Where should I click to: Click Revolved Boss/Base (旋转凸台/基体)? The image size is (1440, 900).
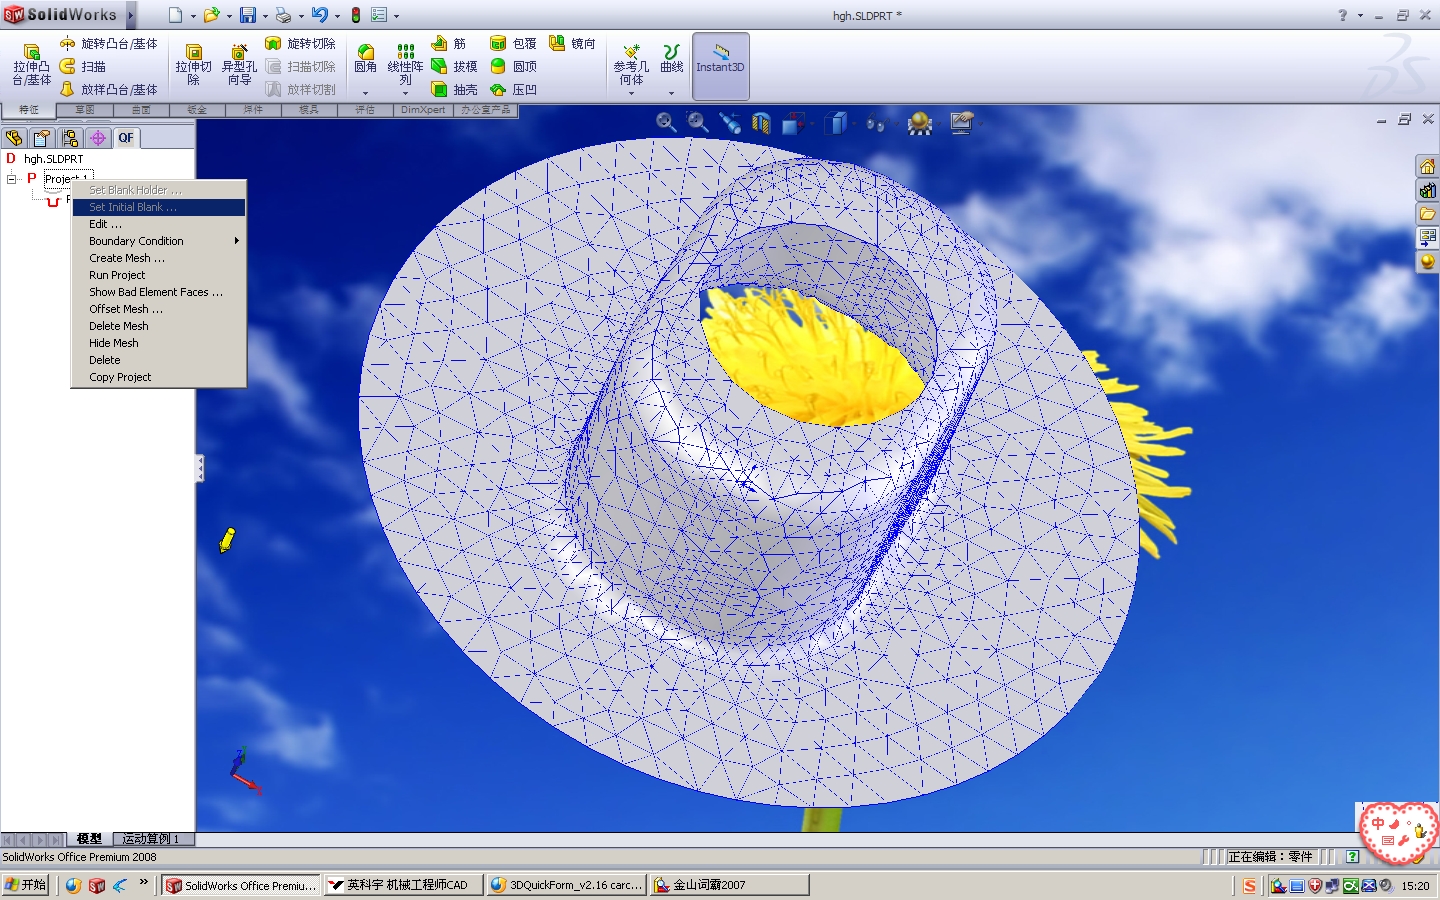tap(108, 43)
